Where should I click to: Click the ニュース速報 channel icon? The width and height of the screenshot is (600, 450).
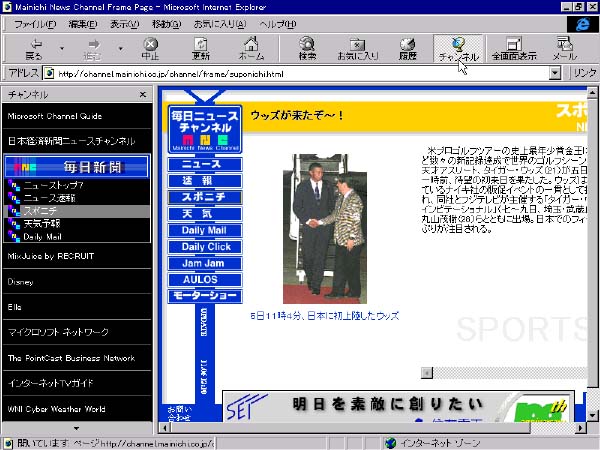pyautogui.click(x=14, y=198)
